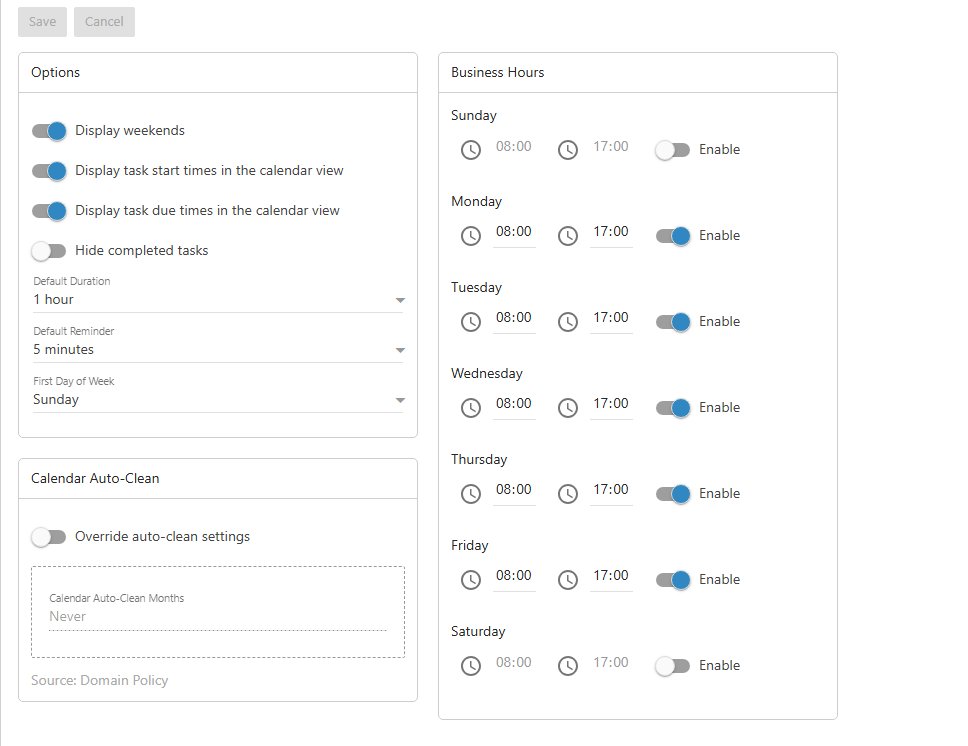Screen dimensions: 968x746
Task: Enable Sunday business hours toggle
Action: 673,150
